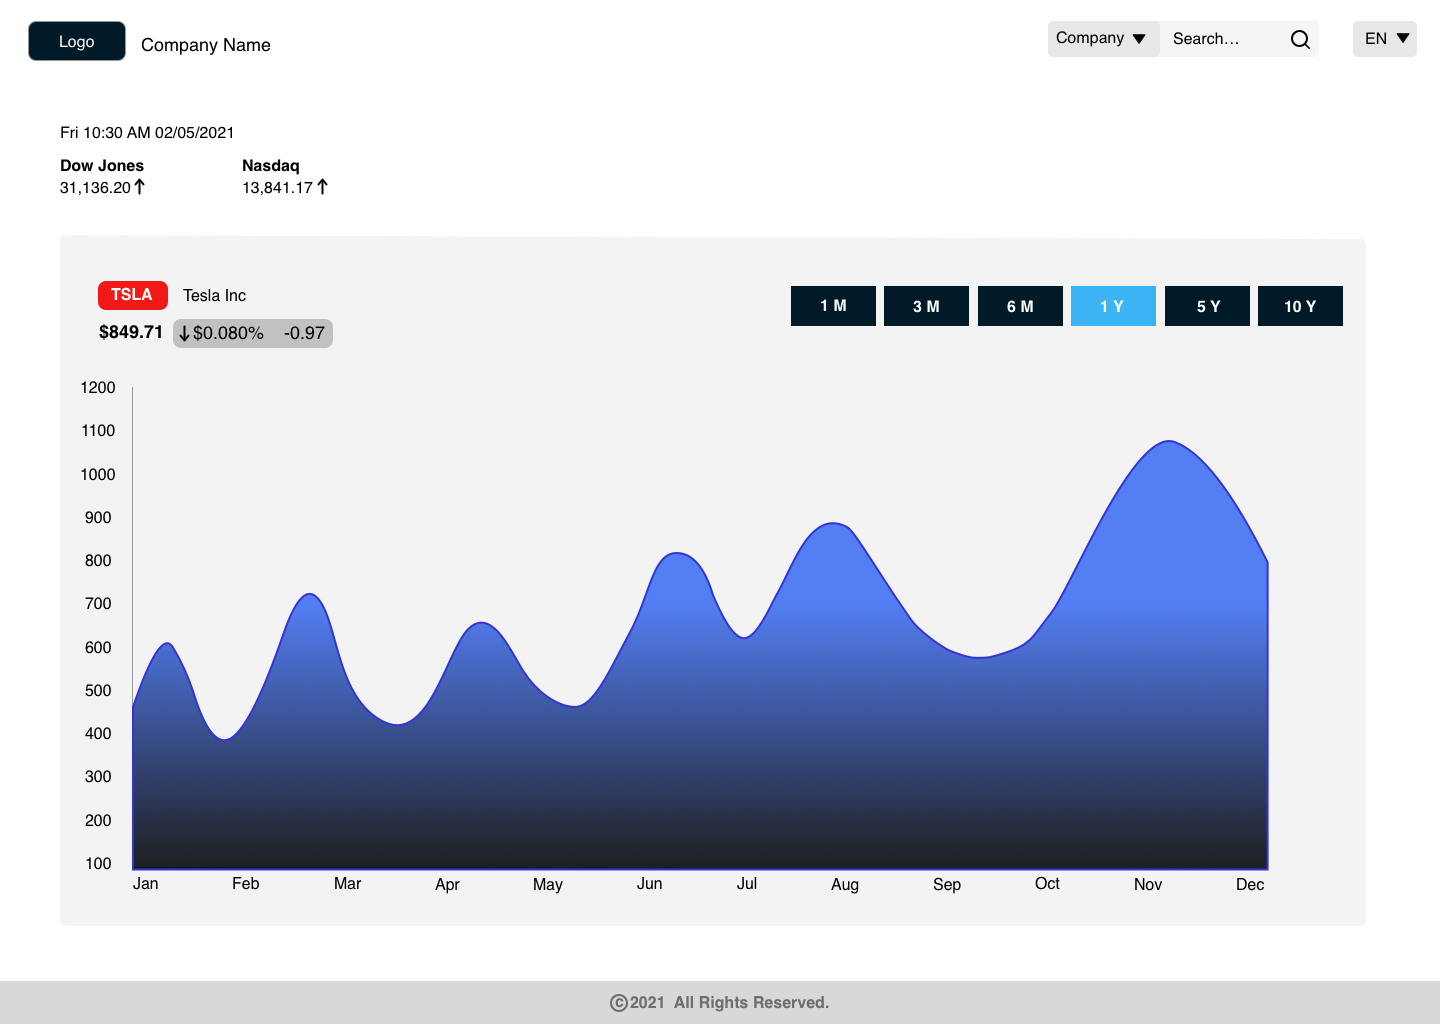
Task: Expand the EN language selector
Action: point(1385,38)
